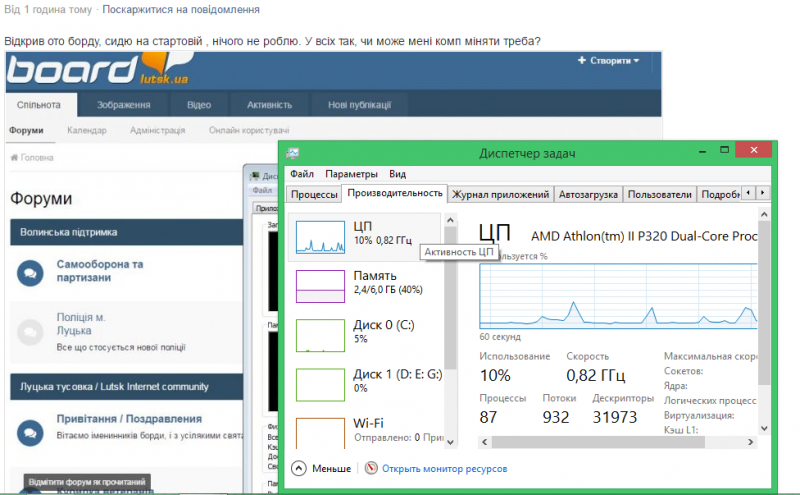This screenshot has height=495, width=800.
Task: Click the resource monitor gauge icon
Action: tap(371, 468)
